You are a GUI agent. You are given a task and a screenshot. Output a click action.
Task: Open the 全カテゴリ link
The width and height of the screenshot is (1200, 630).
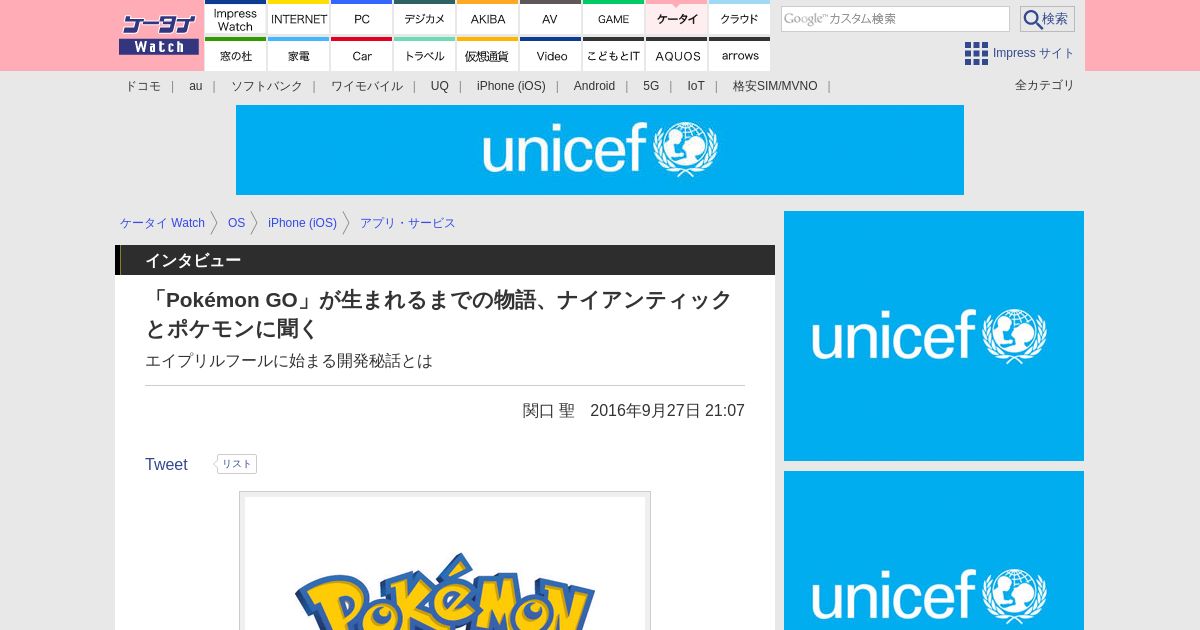point(1045,85)
